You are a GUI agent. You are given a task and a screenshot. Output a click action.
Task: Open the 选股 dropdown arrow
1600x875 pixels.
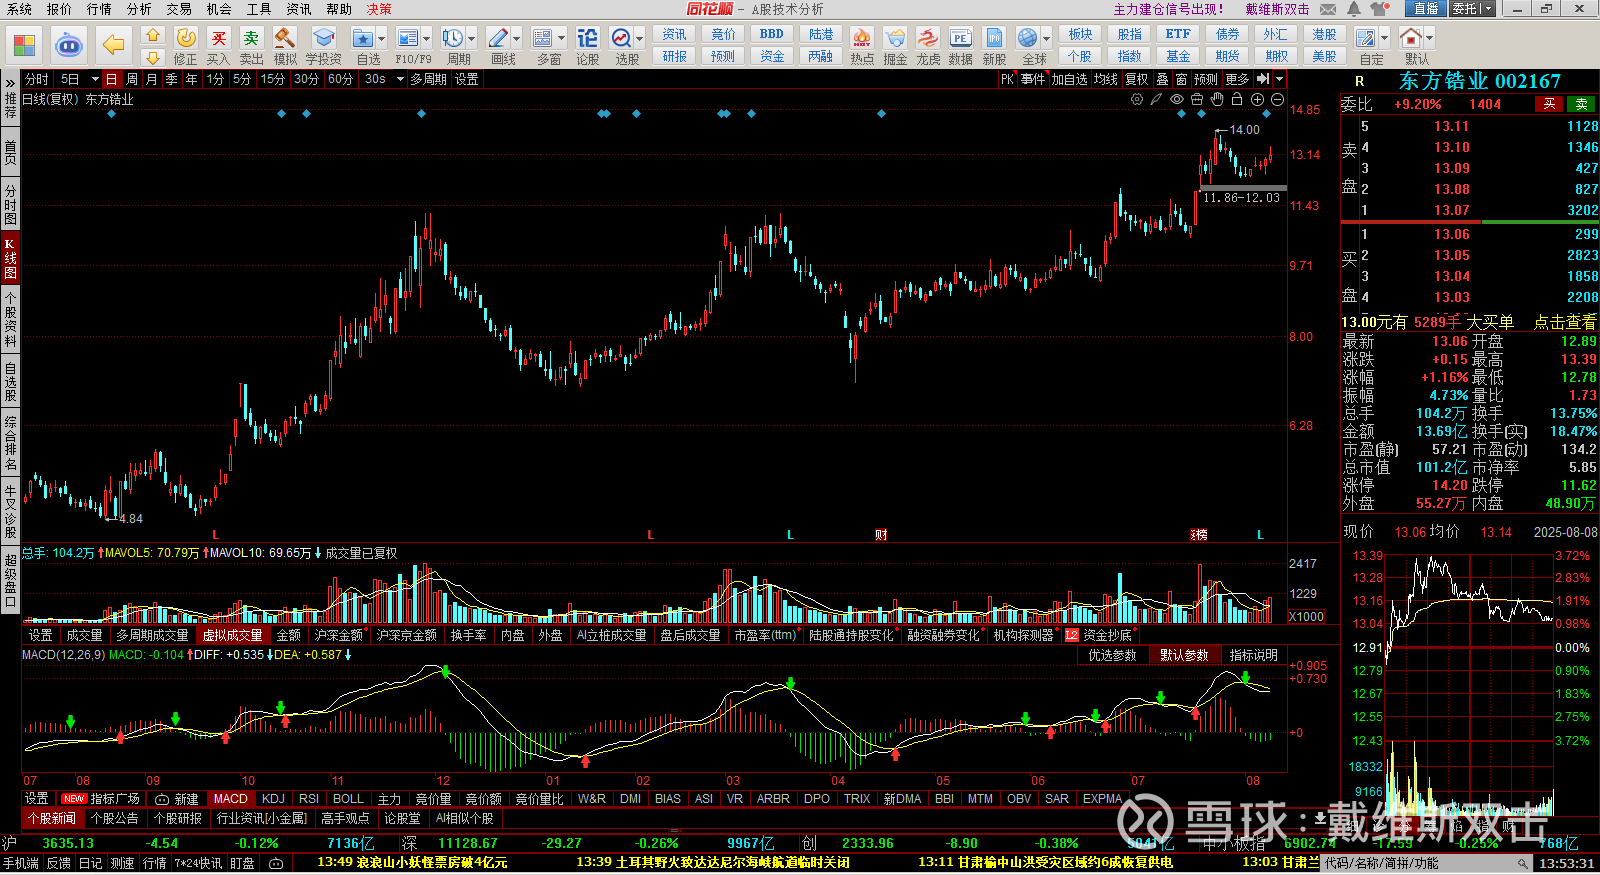coord(639,39)
